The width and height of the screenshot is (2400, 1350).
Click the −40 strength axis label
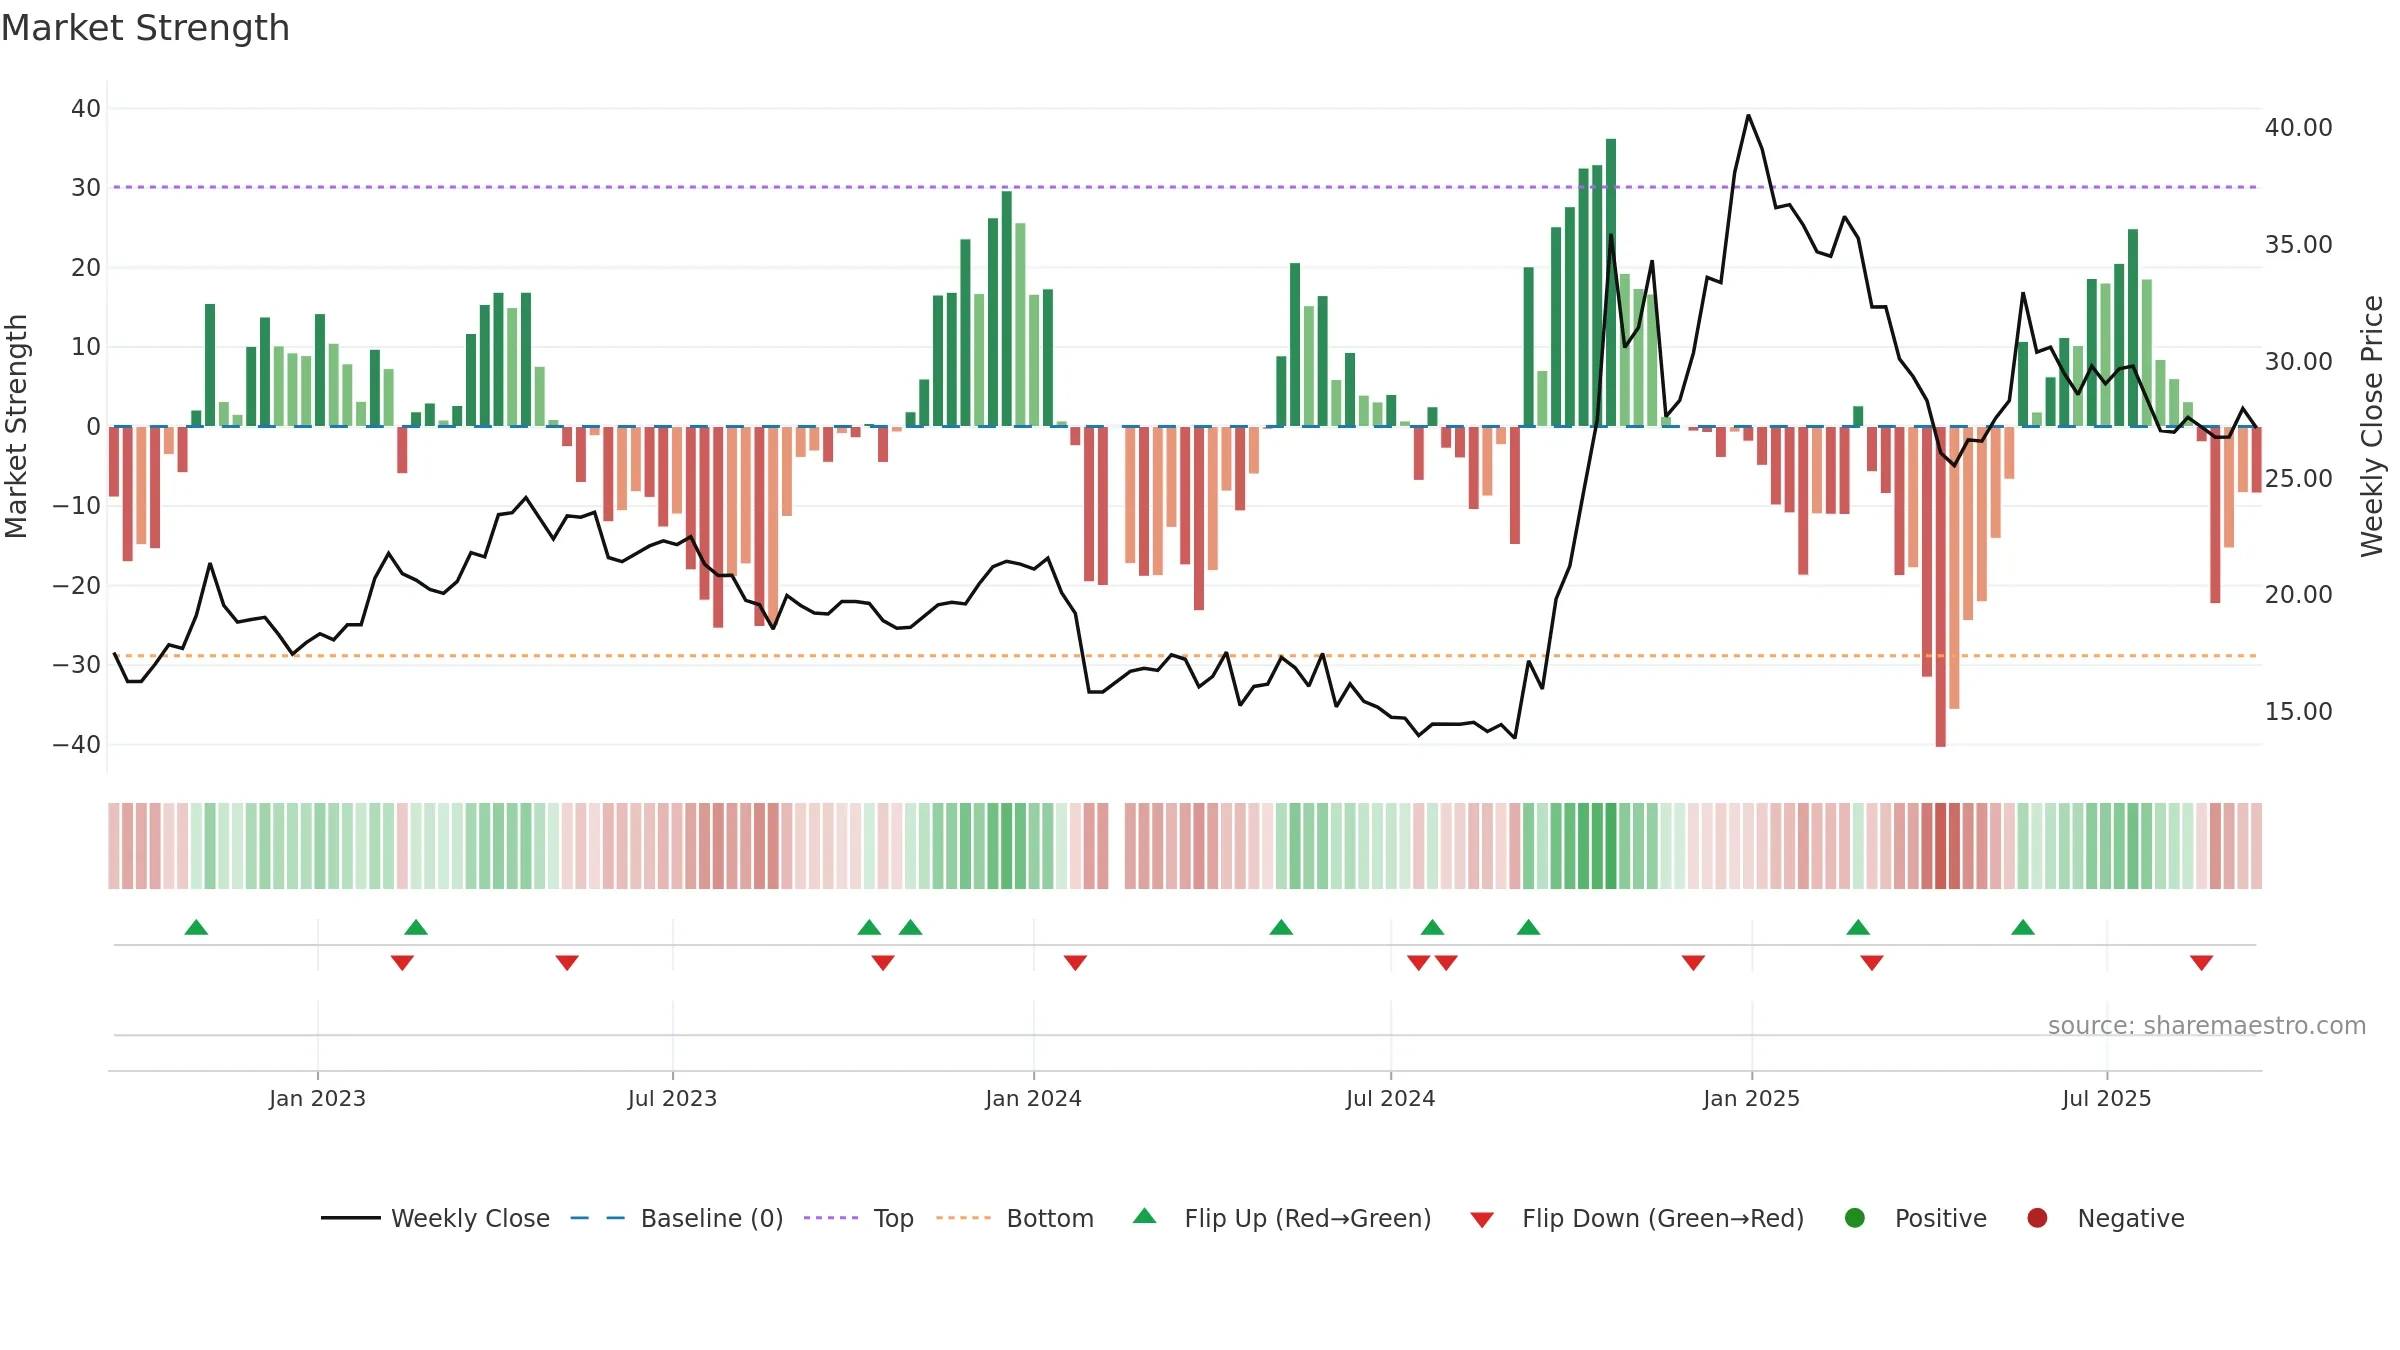coord(77,744)
